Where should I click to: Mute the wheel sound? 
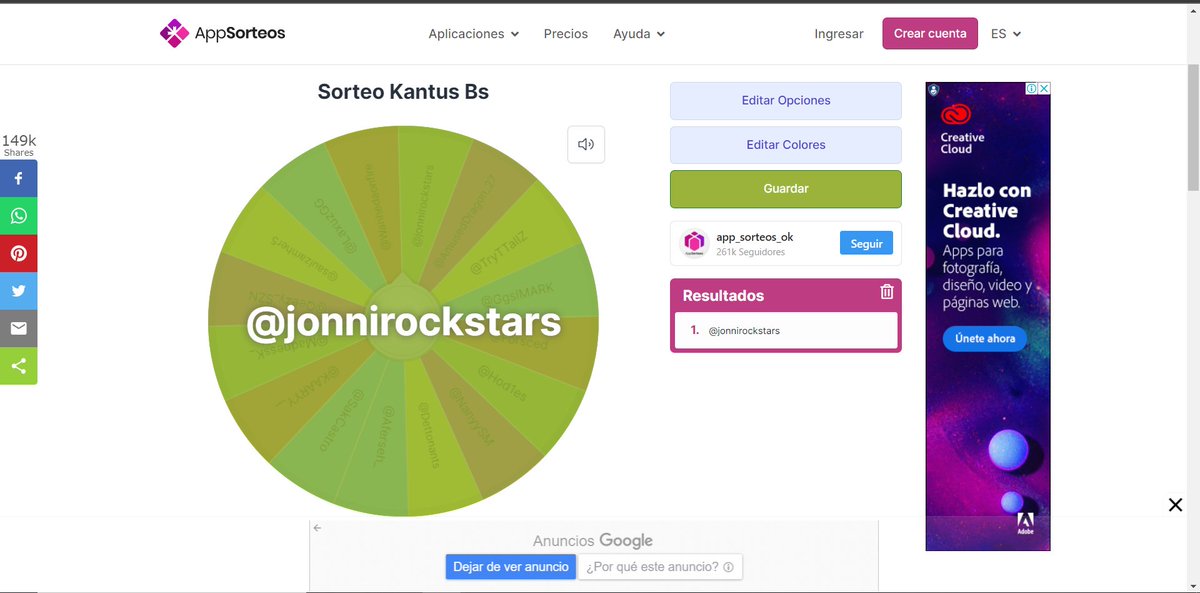(x=586, y=144)
